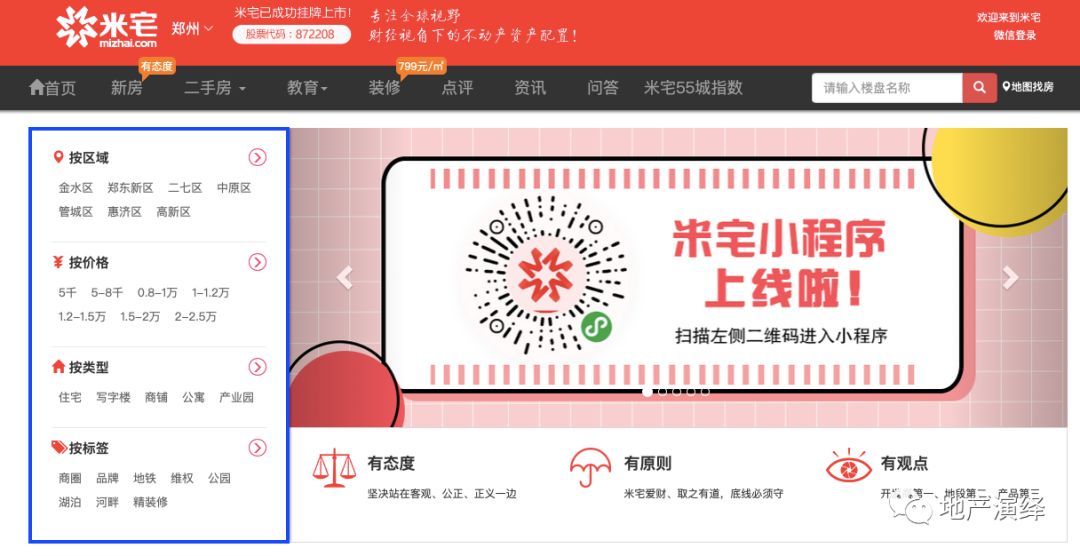
Task: Go to previous banner slide arrow
Action: 344,278
